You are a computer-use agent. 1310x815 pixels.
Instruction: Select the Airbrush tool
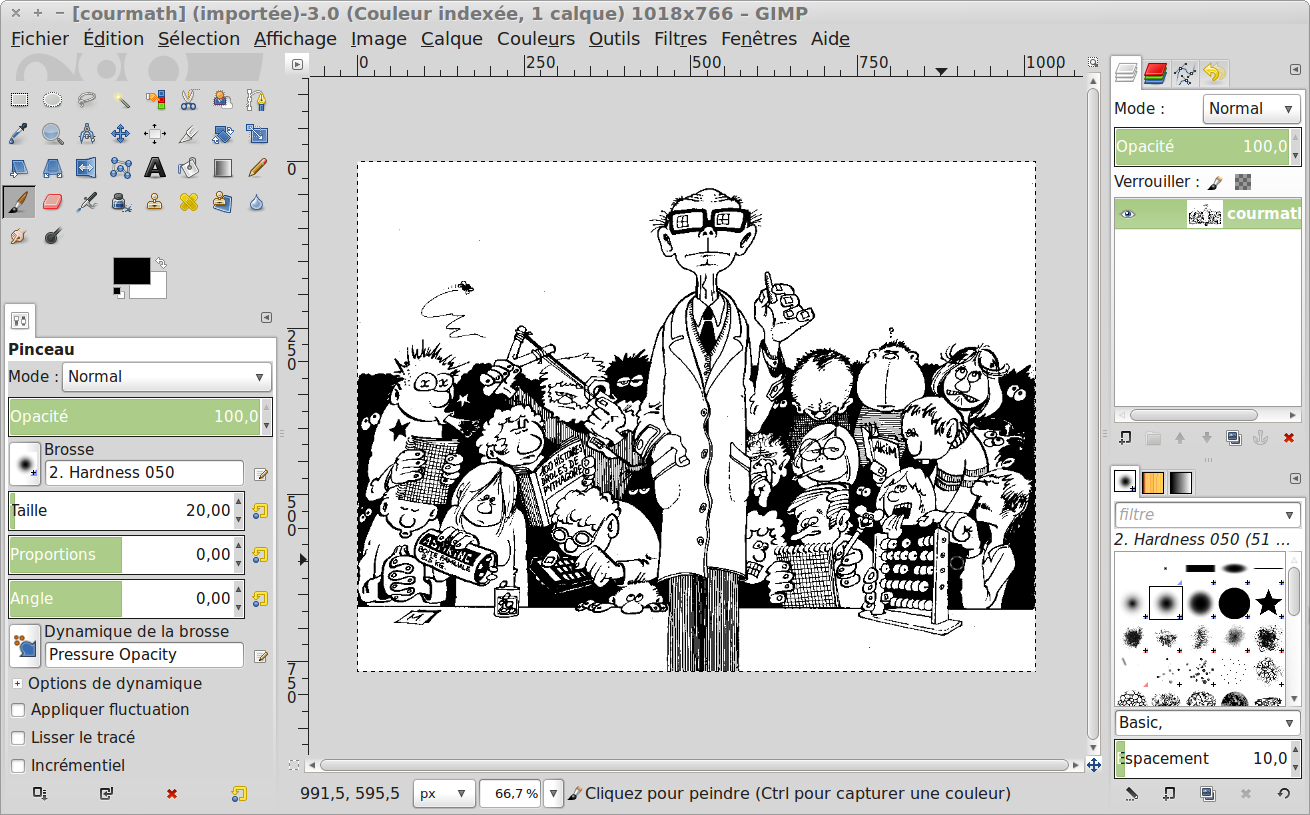click(87, 202)
